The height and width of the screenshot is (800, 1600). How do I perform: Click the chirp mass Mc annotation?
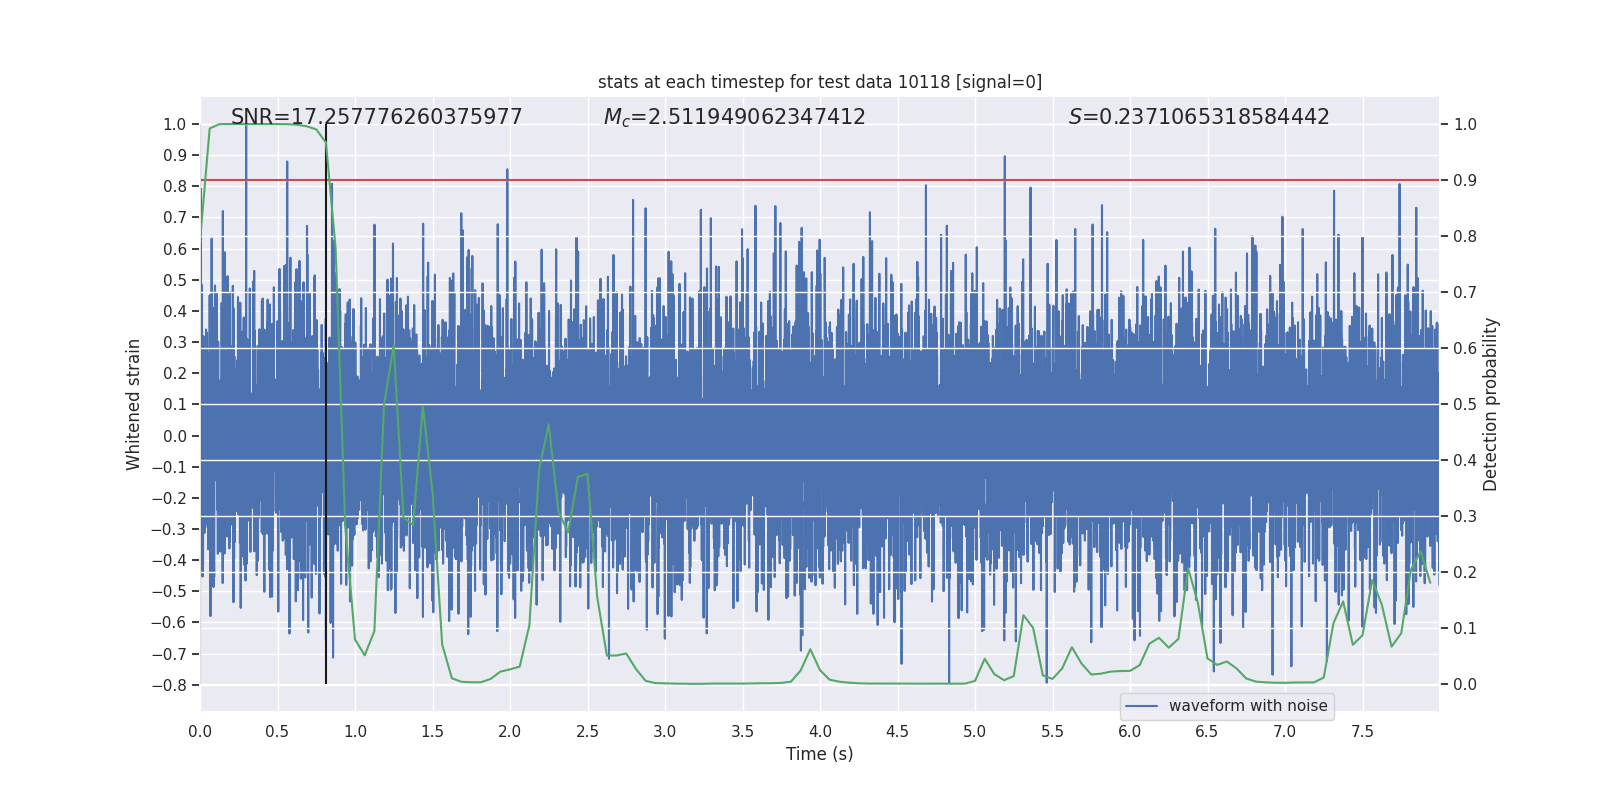[x=734, y=117]
